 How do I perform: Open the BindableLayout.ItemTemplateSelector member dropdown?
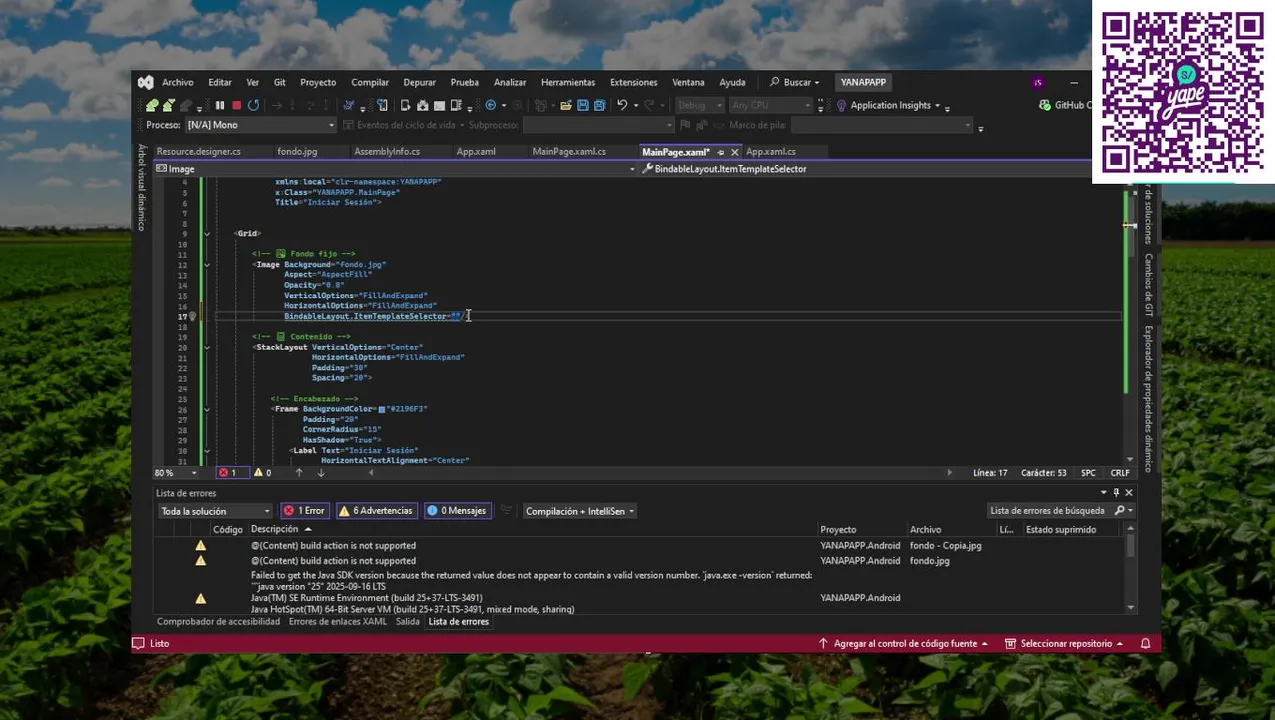[x=865, y=169]
